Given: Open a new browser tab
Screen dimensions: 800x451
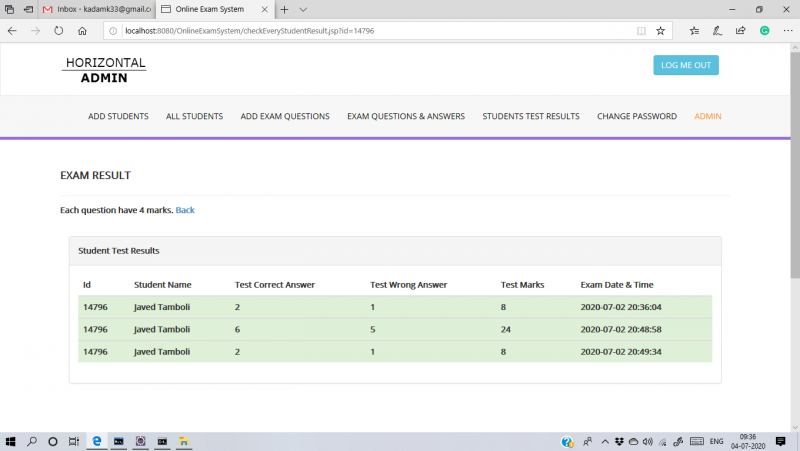Looking at the screenshot, I should coord(284,10).
